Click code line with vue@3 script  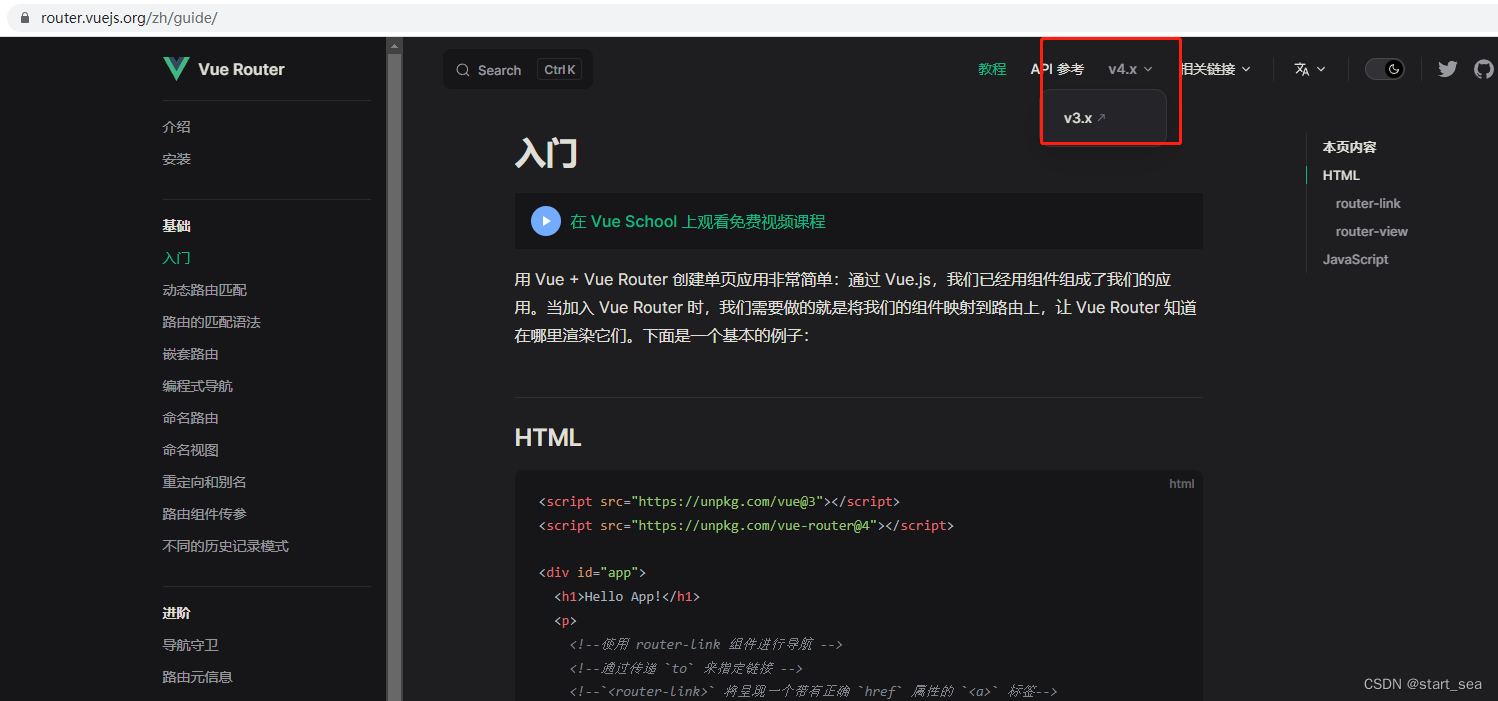click(719, 501)
